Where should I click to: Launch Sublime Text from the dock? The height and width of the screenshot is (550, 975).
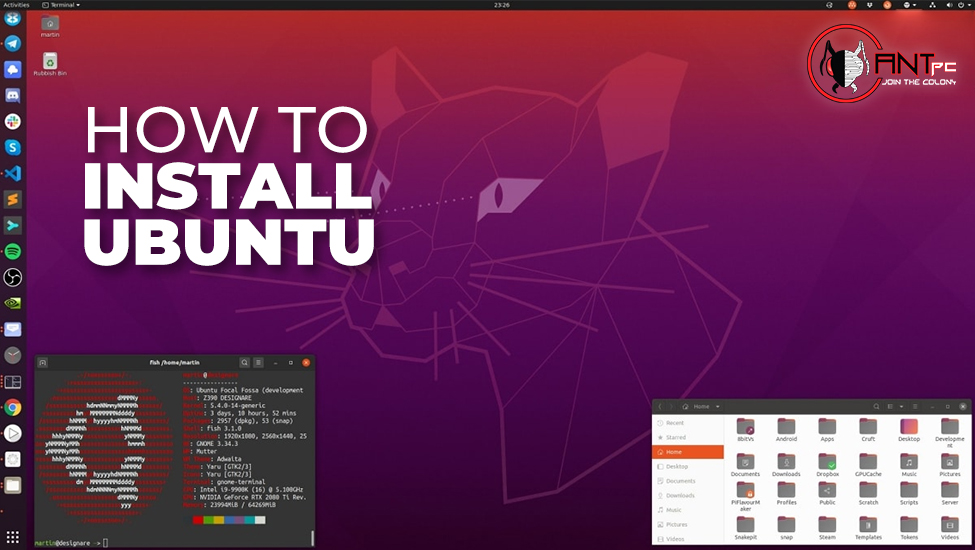(12, 199)
